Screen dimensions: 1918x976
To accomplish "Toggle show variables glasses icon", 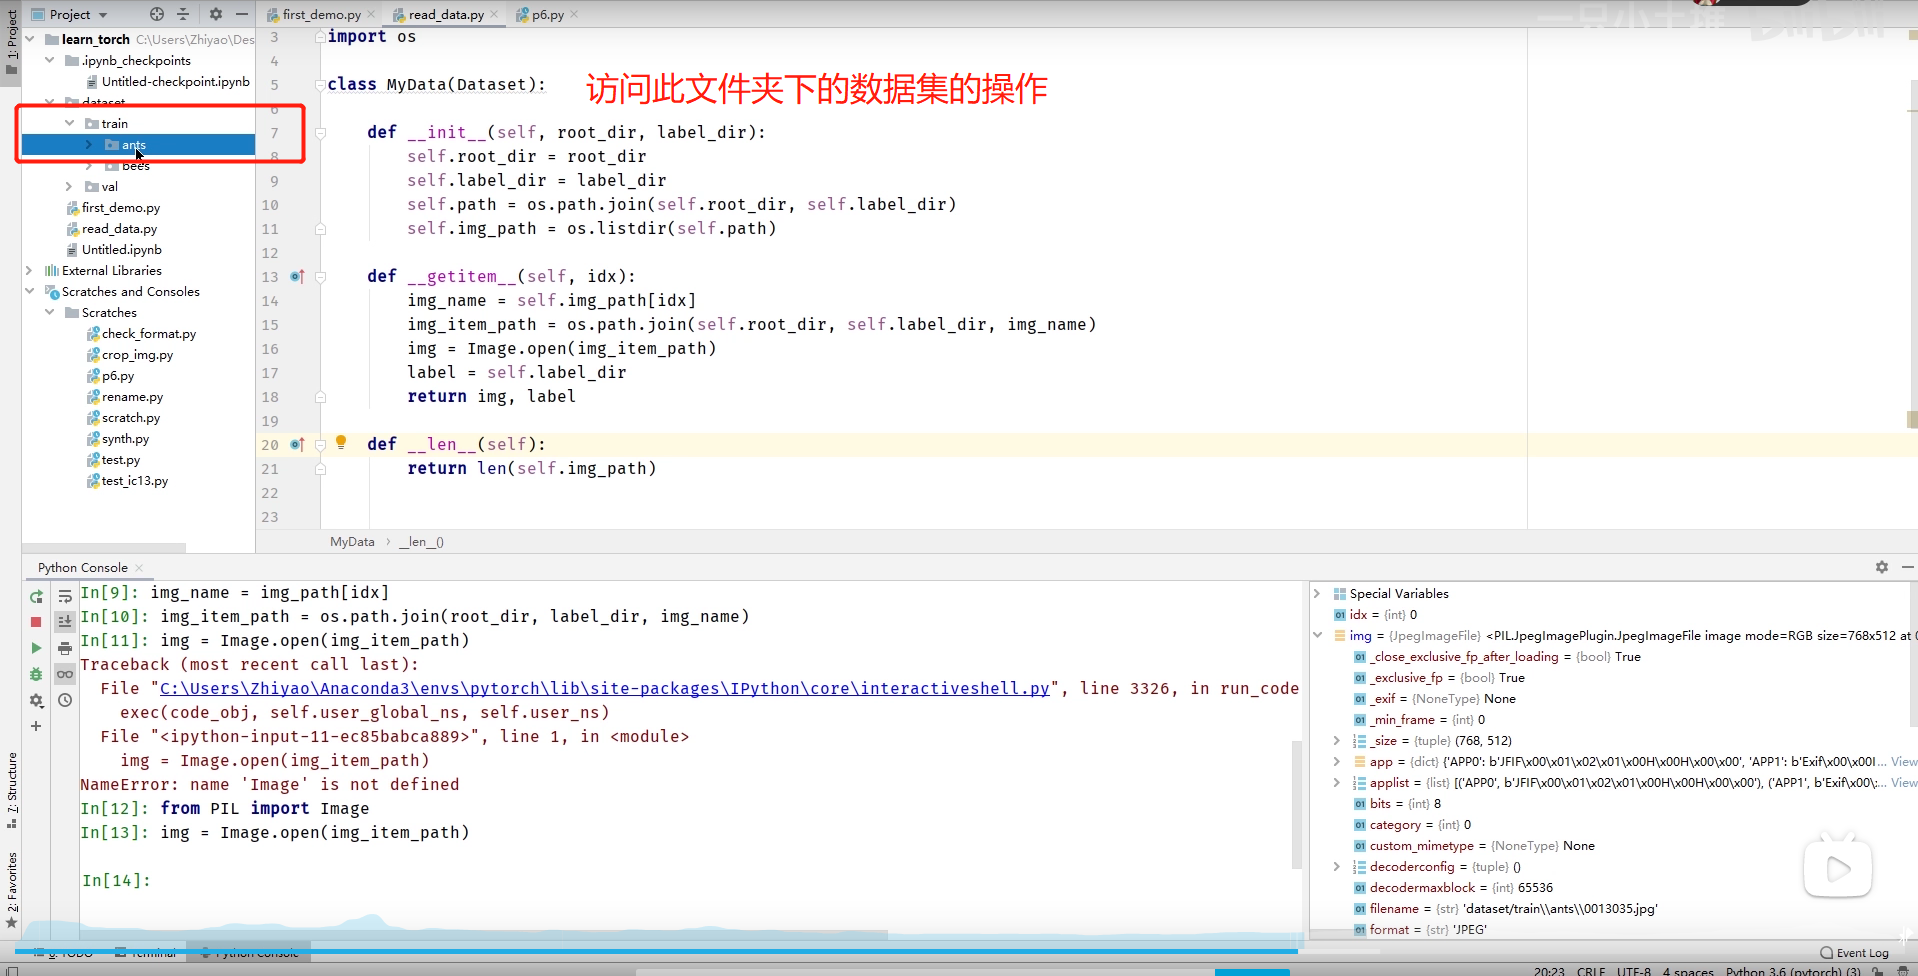I will click(65, 674).
